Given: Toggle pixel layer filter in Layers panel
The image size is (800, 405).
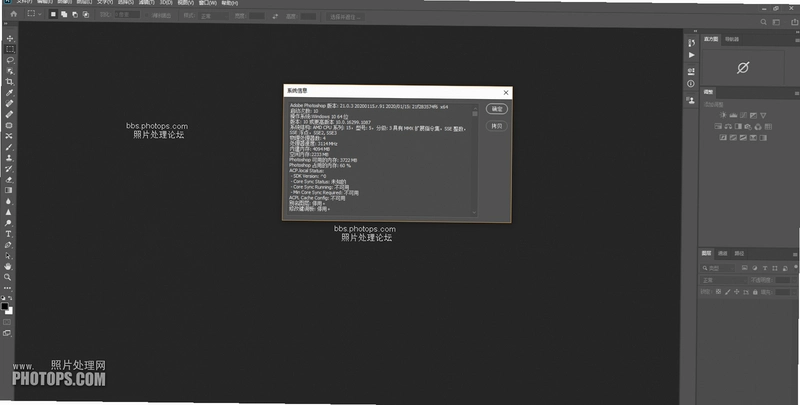Looking at the screenshot, I should [744, 268].
